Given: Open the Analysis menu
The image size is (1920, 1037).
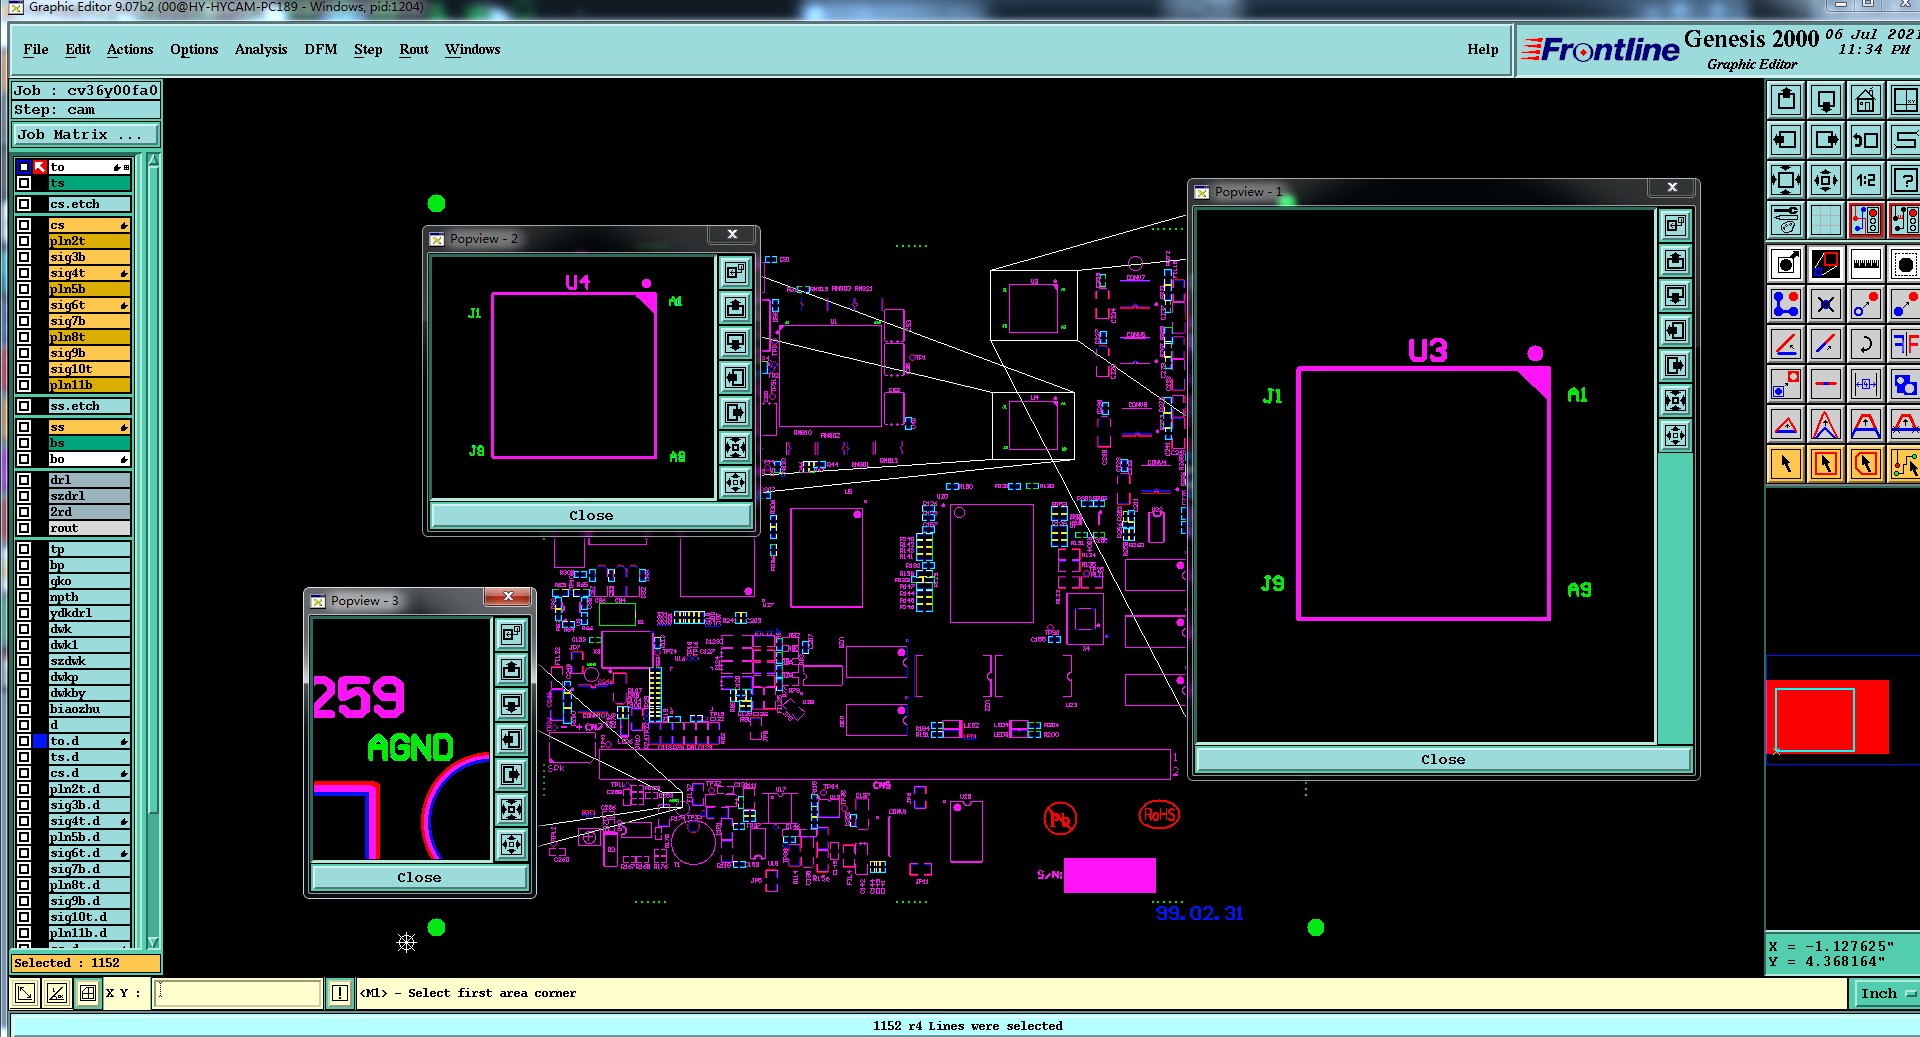Looking at the screenshot, I should [x=261, y=49].
